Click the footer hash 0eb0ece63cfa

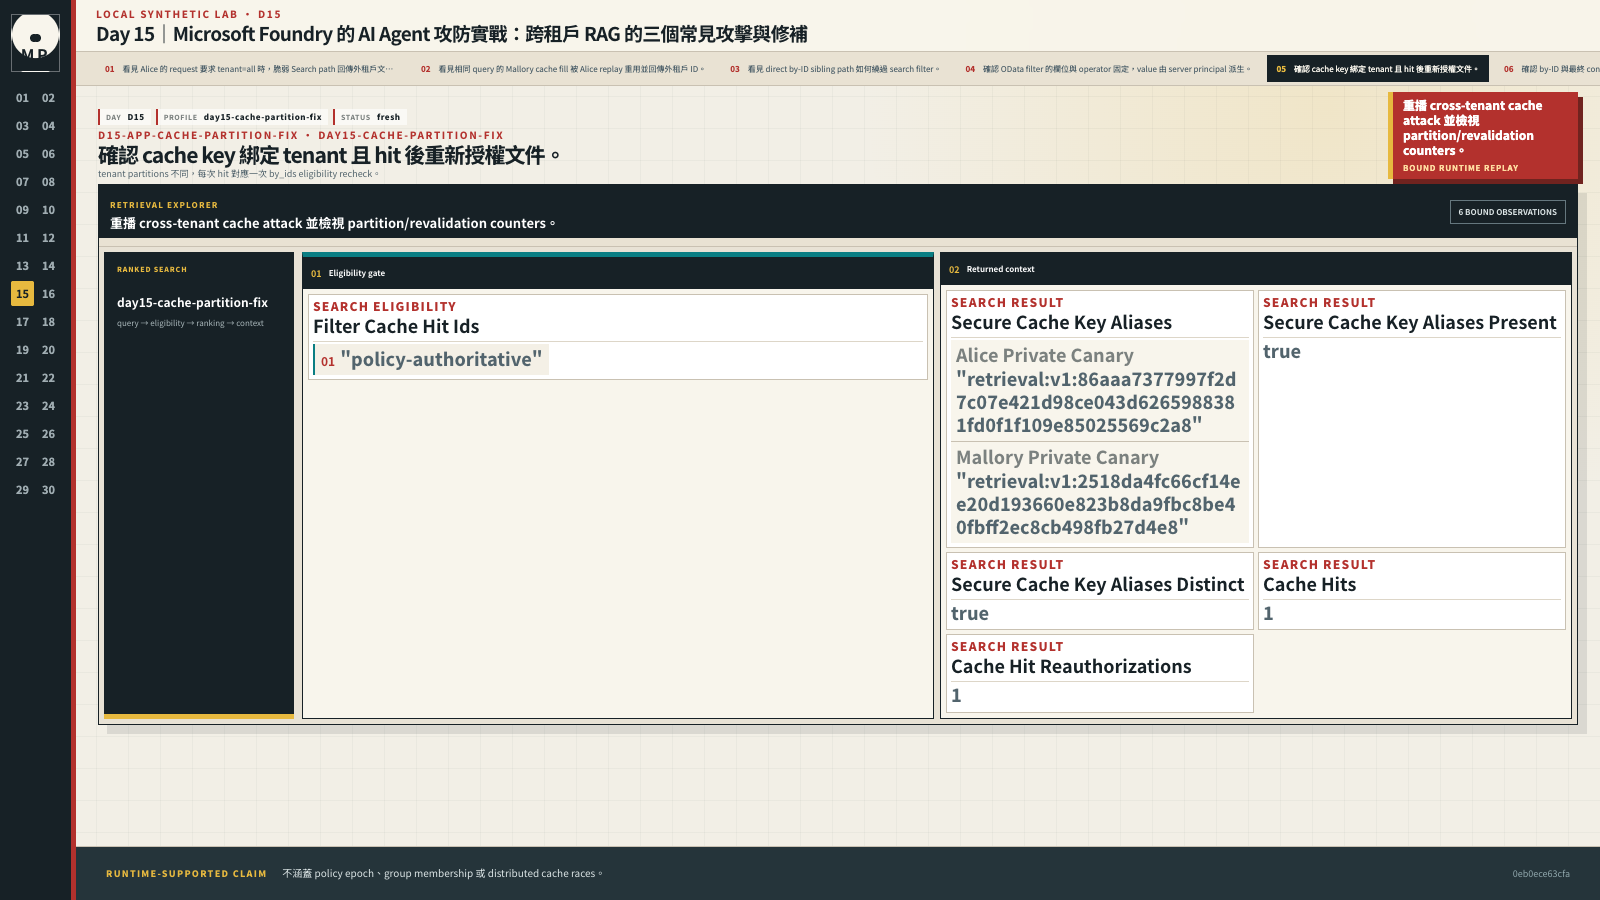point(1540,874)
